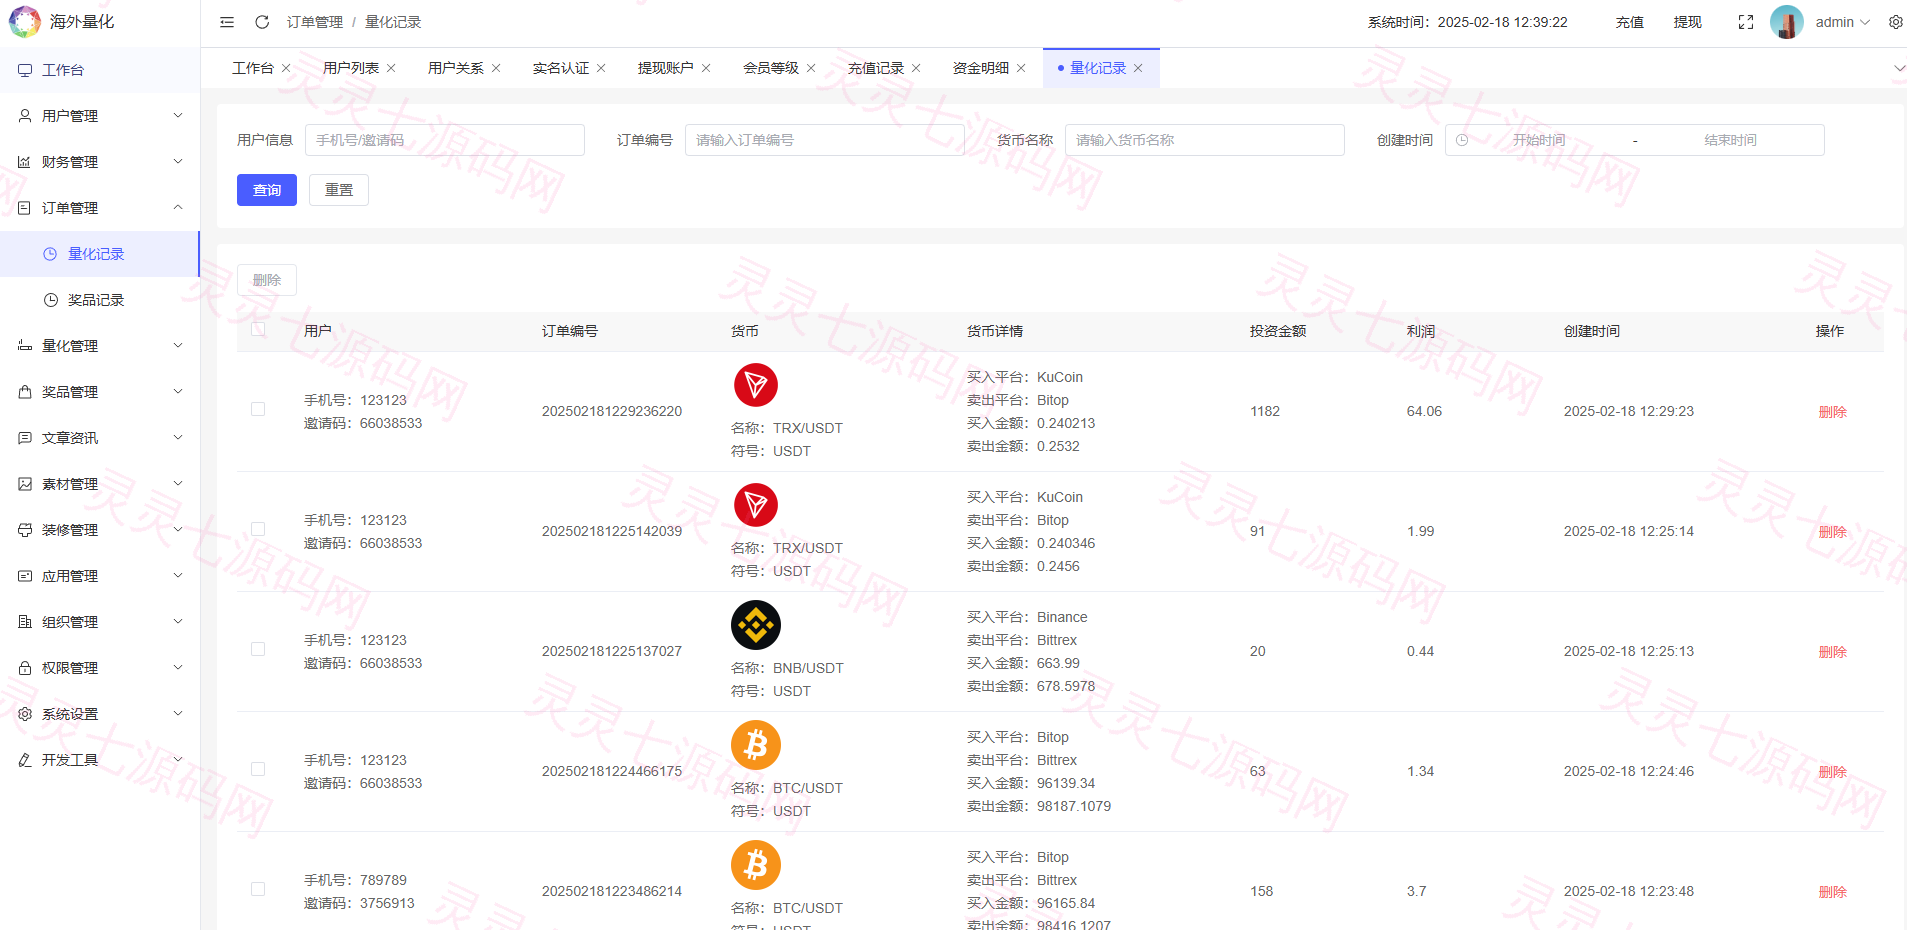Expand 用户管理 sidebar menu

tap(100, 116)
